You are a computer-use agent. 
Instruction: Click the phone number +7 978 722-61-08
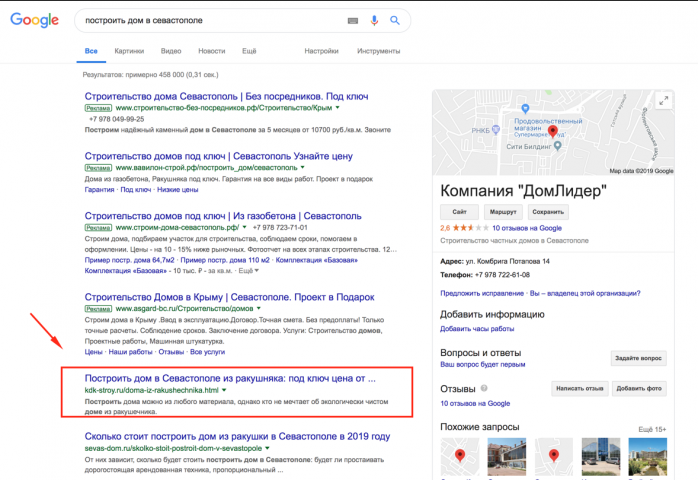pos(502,275)
